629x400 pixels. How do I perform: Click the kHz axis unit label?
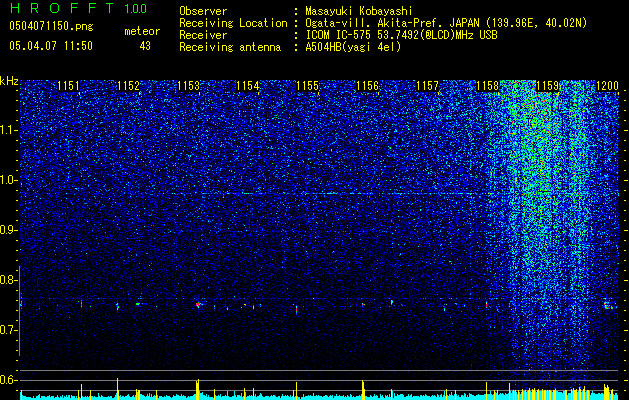(9, 81)
